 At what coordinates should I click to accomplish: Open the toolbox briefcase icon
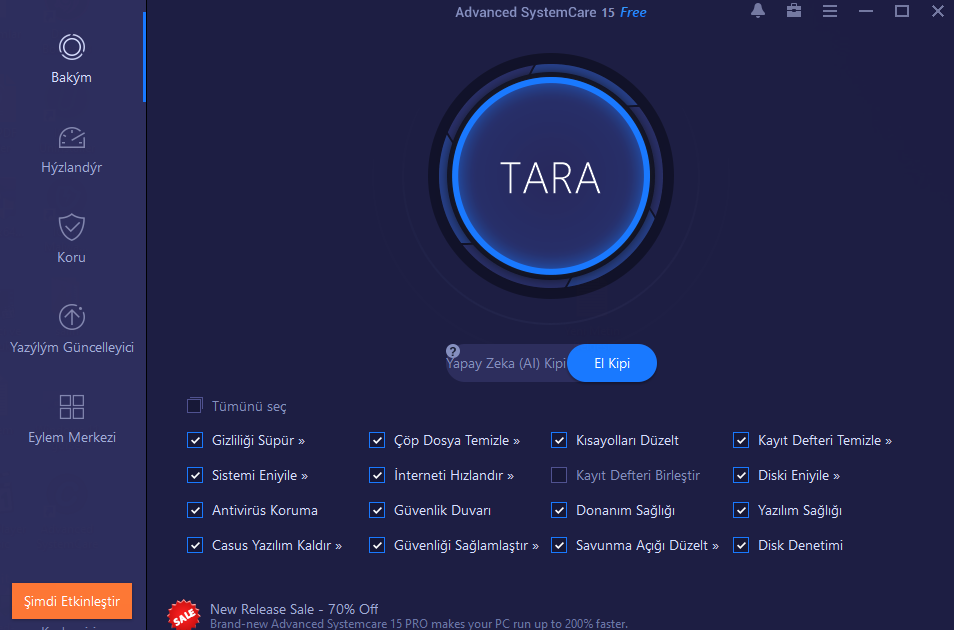[x=793, y=11]
